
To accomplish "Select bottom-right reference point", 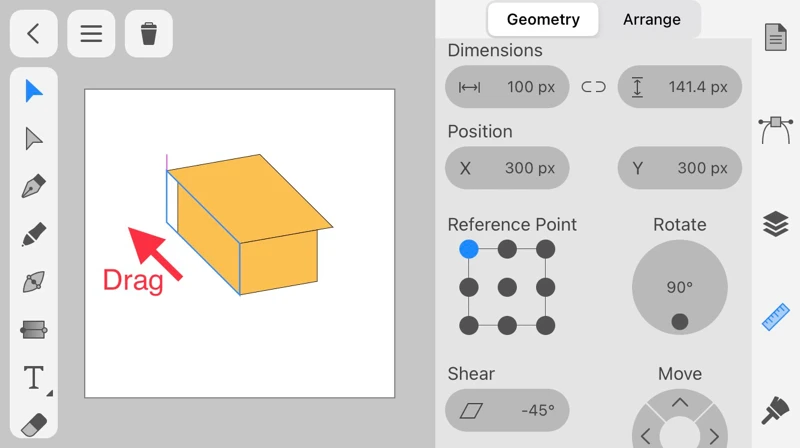I will [545, 325].
